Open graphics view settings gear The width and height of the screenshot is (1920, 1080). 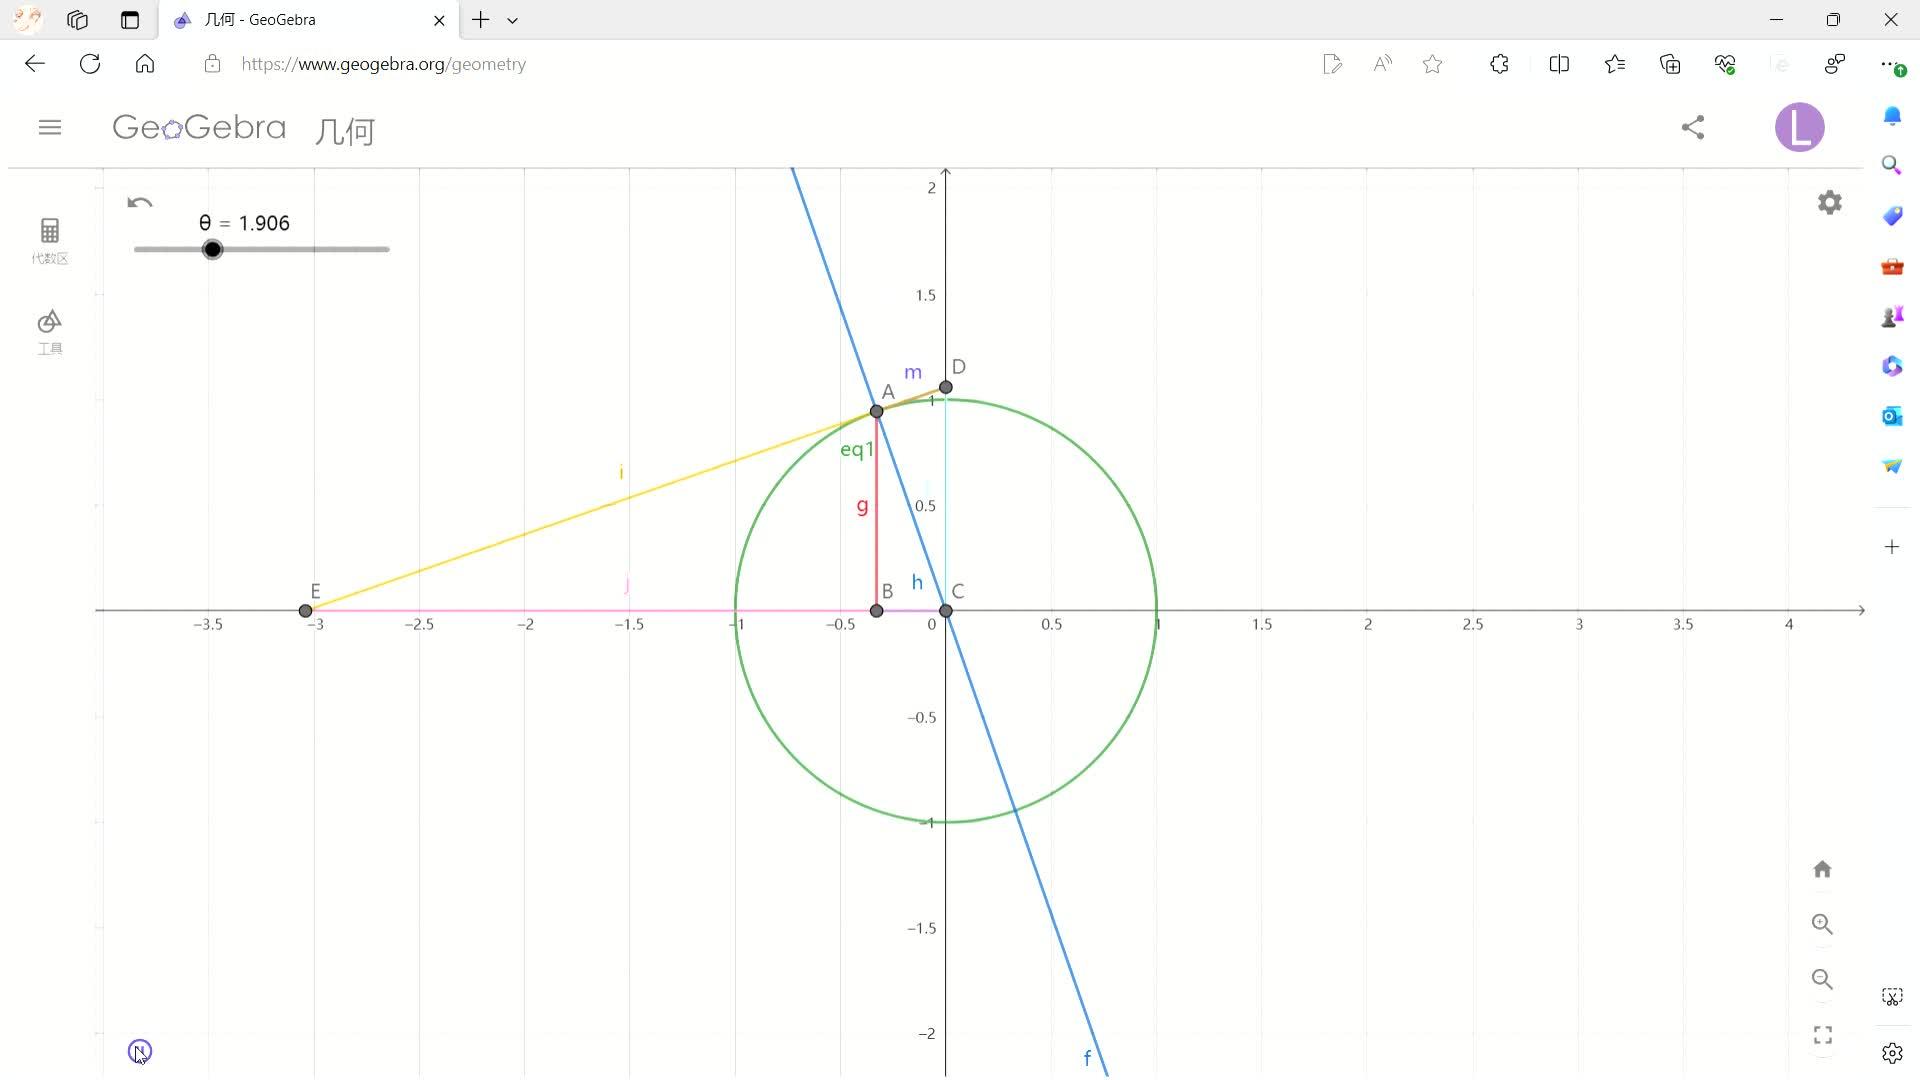pos(1829,203)
